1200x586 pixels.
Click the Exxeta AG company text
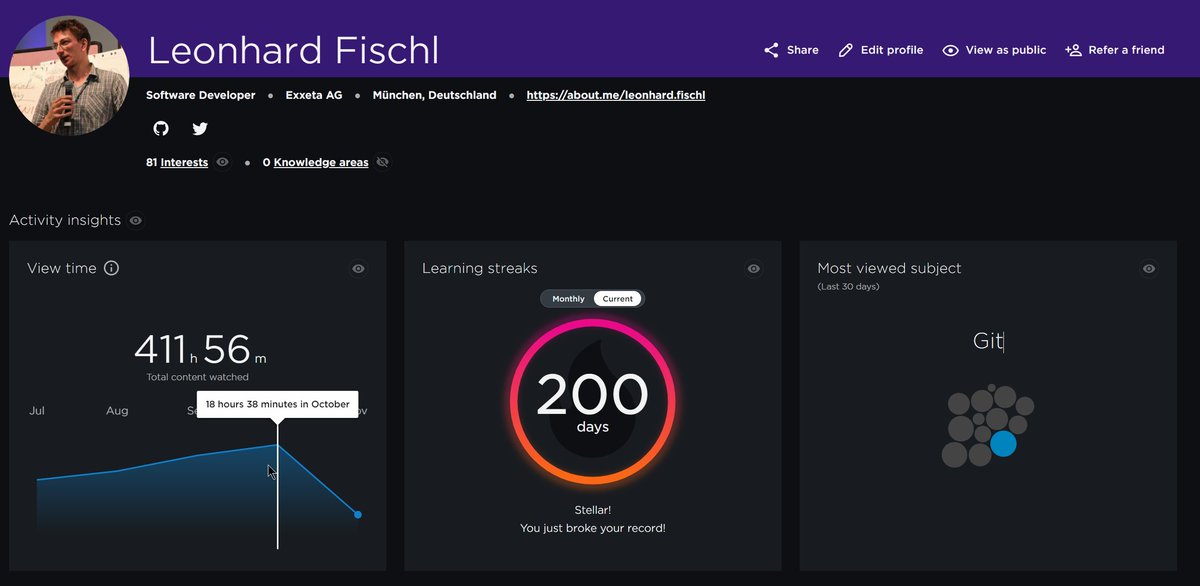(314, 95)
